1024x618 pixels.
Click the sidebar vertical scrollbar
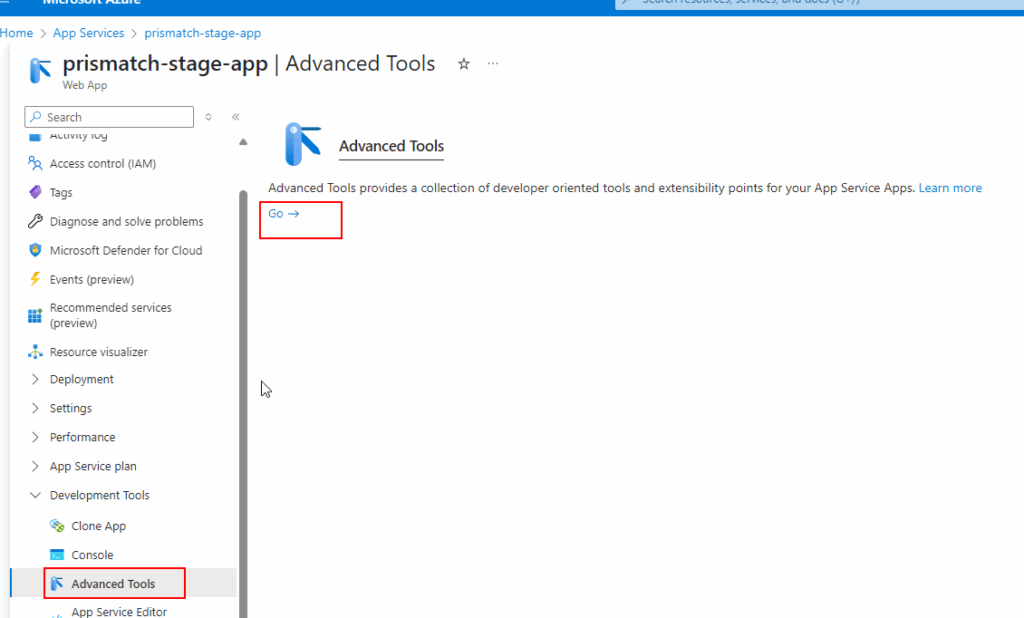click(x=243, y=403)
